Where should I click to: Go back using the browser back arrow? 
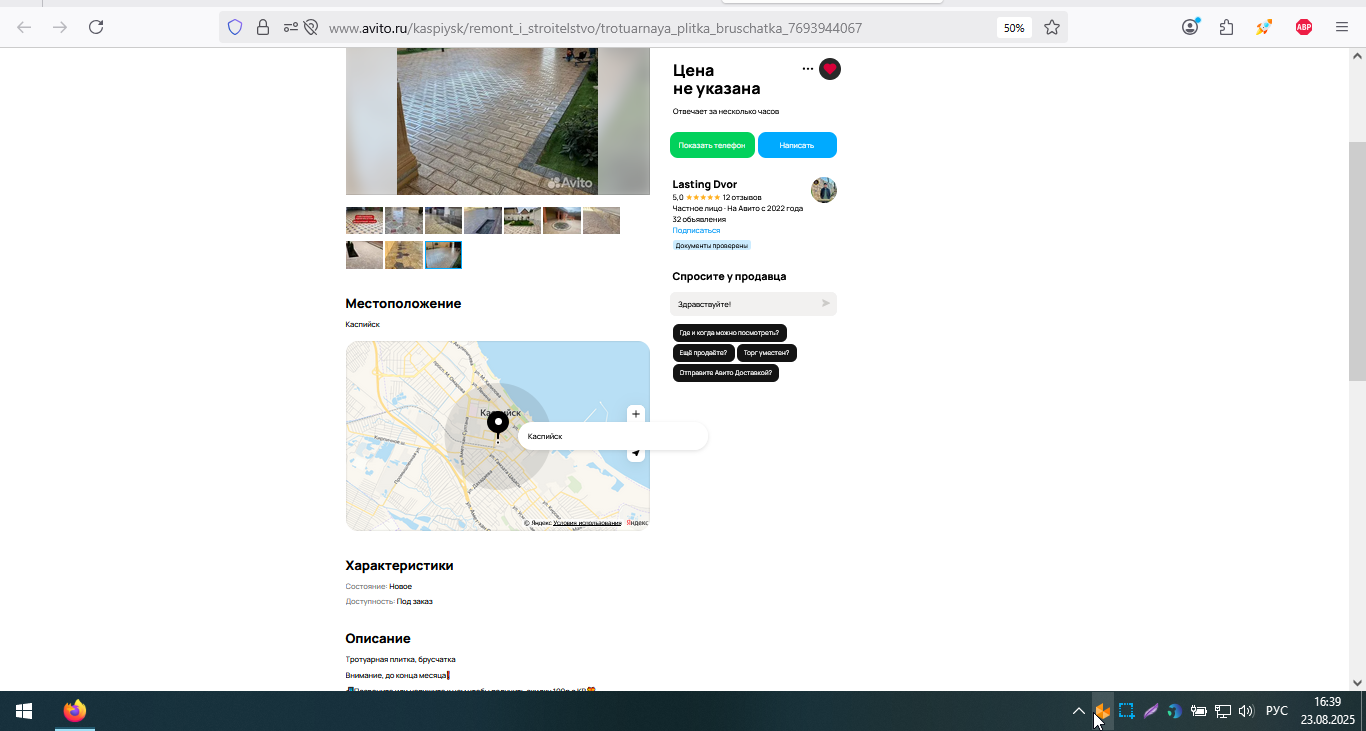point(24,27)
